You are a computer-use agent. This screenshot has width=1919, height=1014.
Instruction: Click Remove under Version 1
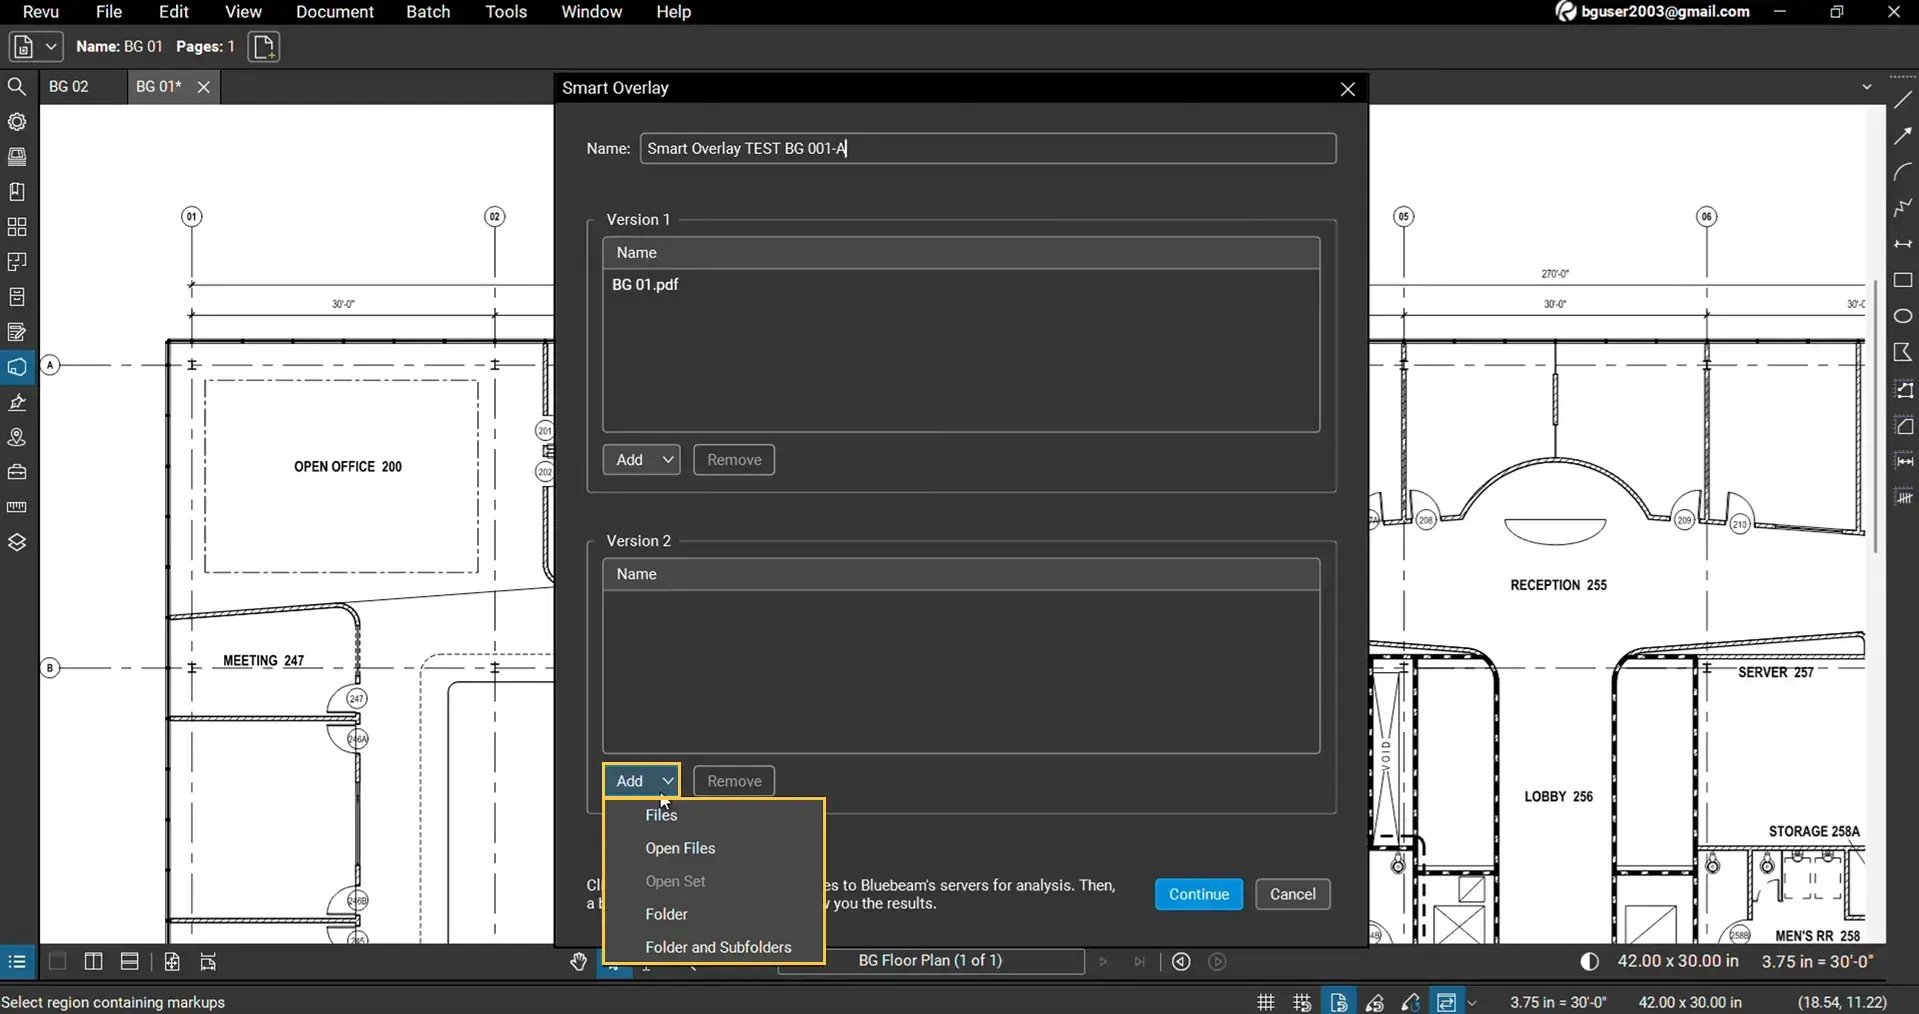(x=734, y=460)
